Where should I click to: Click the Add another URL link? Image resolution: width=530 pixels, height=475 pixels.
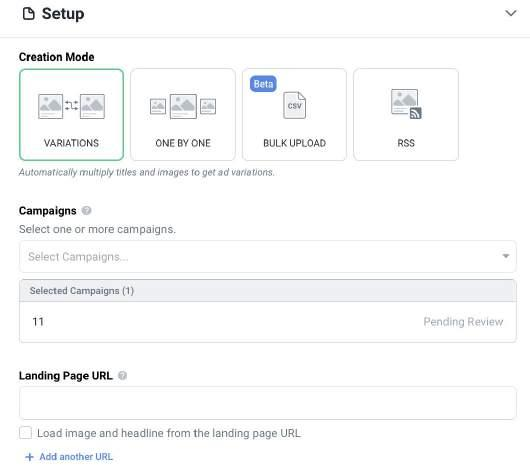(x=76, y=457)
